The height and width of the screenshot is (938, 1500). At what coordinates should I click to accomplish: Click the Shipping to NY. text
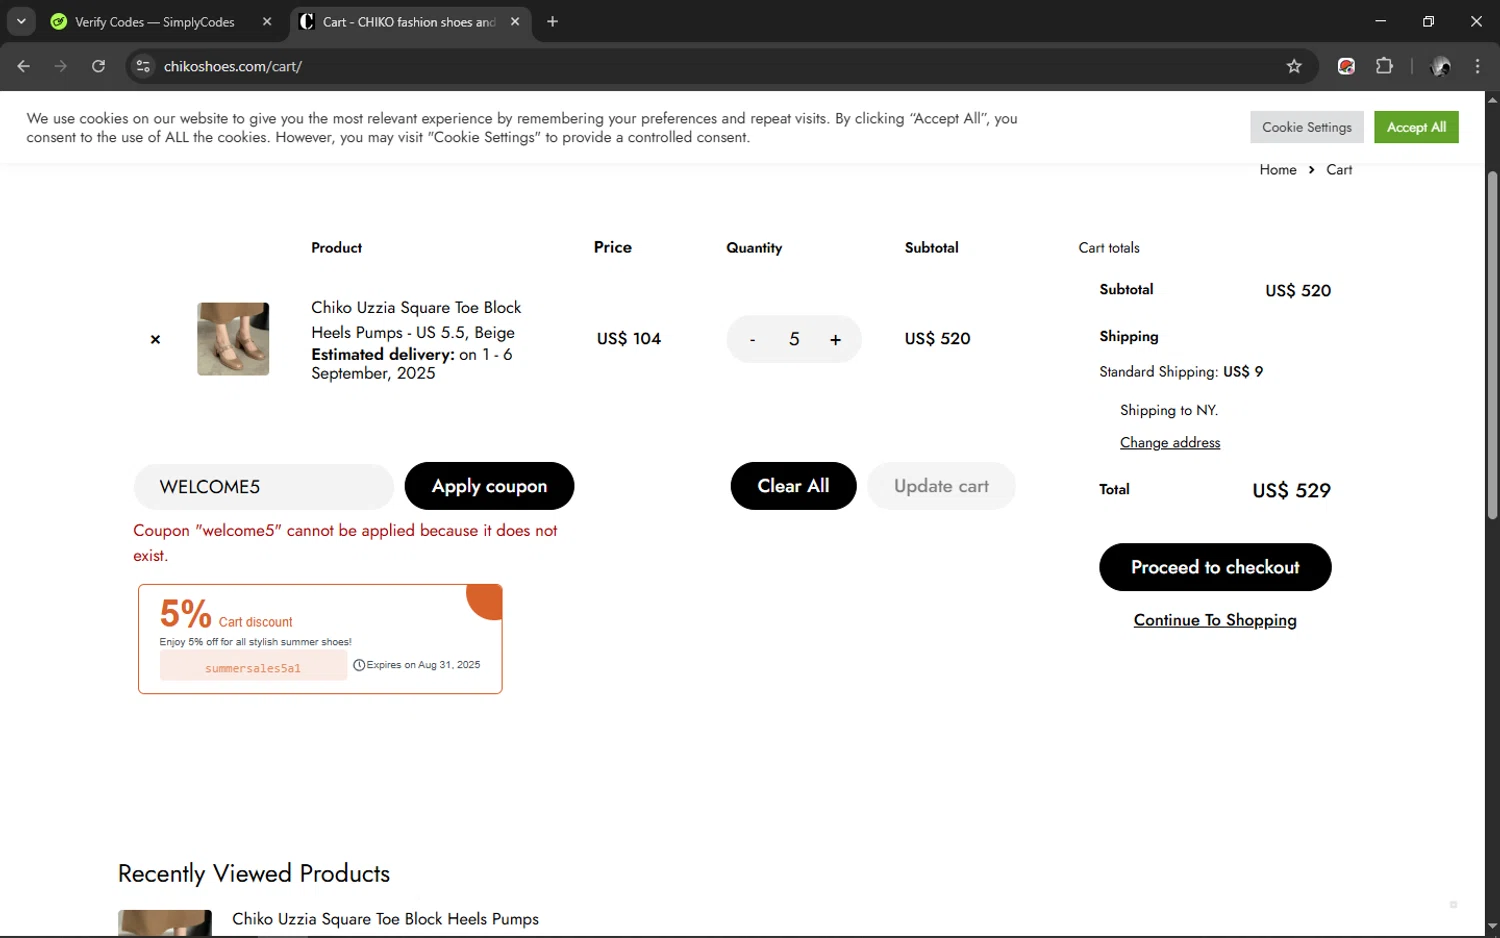1169,411
